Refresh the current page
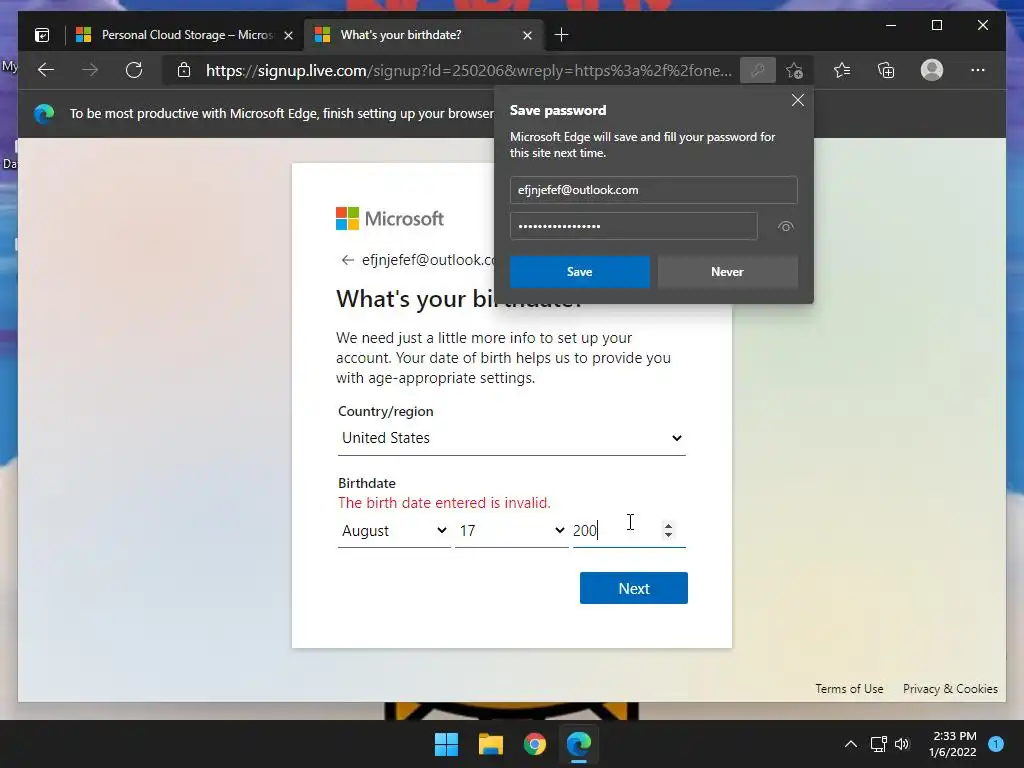 134,70
